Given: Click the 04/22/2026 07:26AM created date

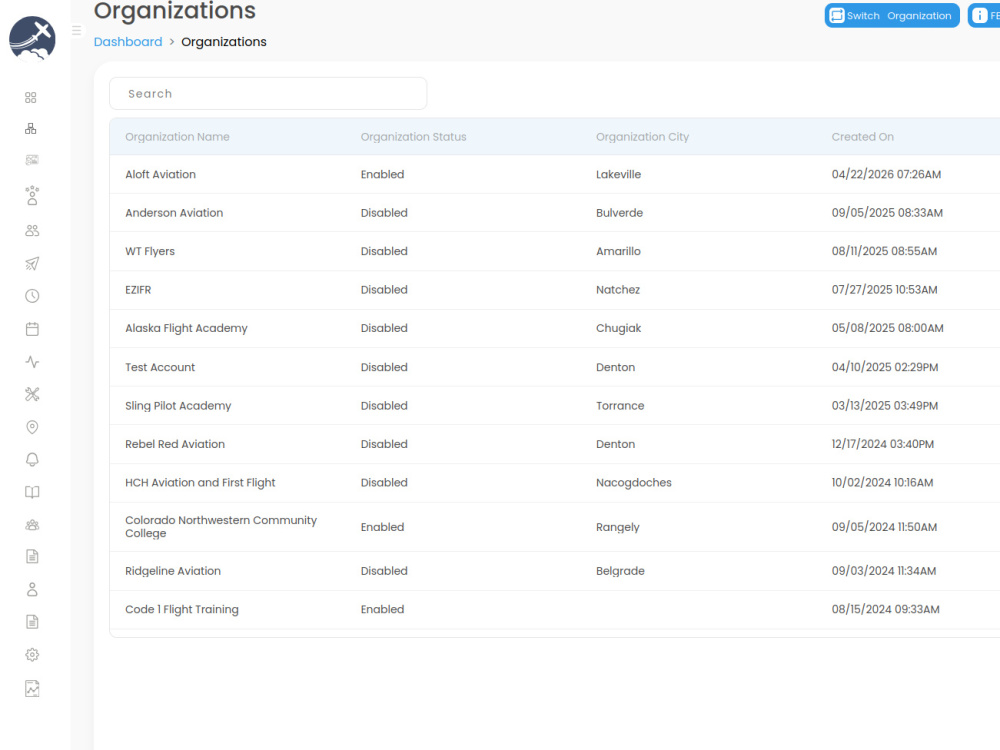Looking at the screenshot, I should pyautogui.click(x=886, y=174).
